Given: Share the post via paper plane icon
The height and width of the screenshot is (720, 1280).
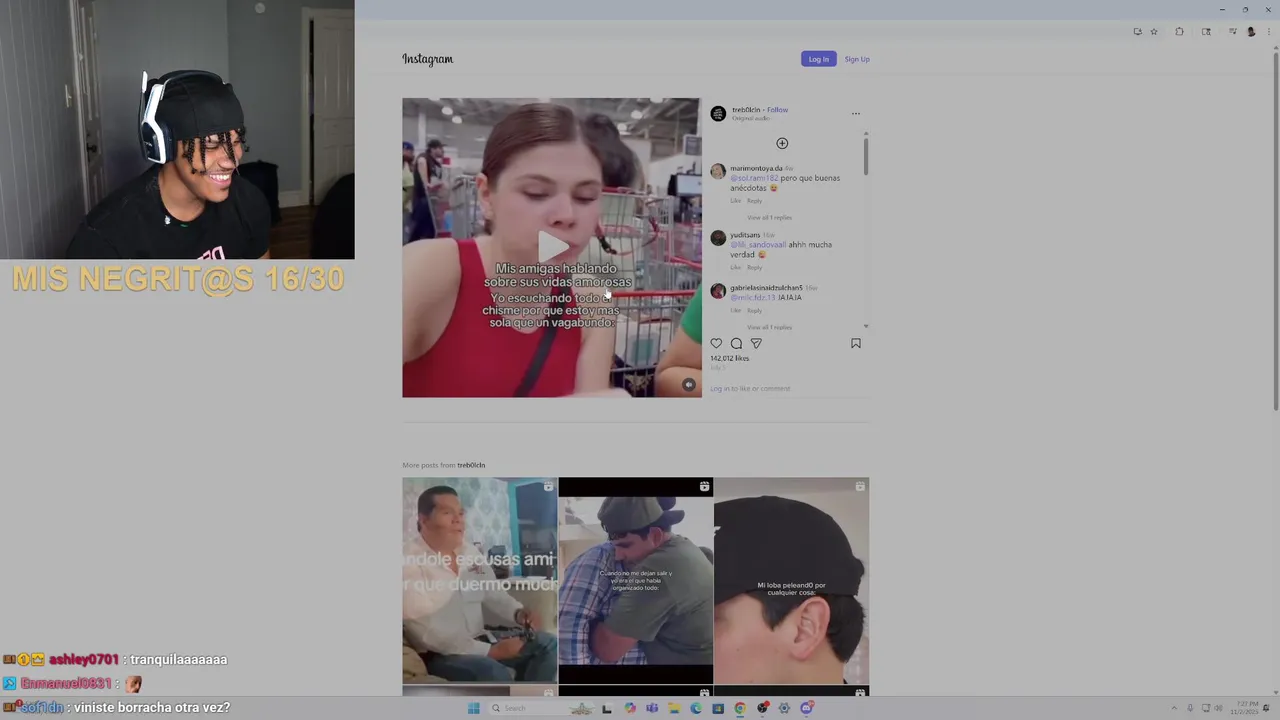Looking at the screenshot, I should [x=756, y=343].
